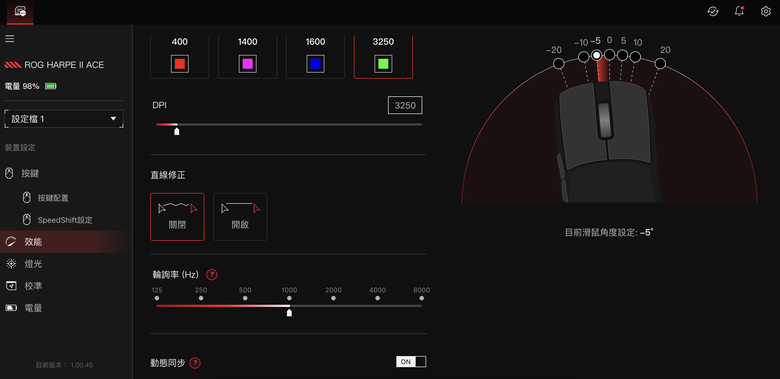Open the 燈光 page
The height and width of the screenshot is (379, 780).
(33, 264)
